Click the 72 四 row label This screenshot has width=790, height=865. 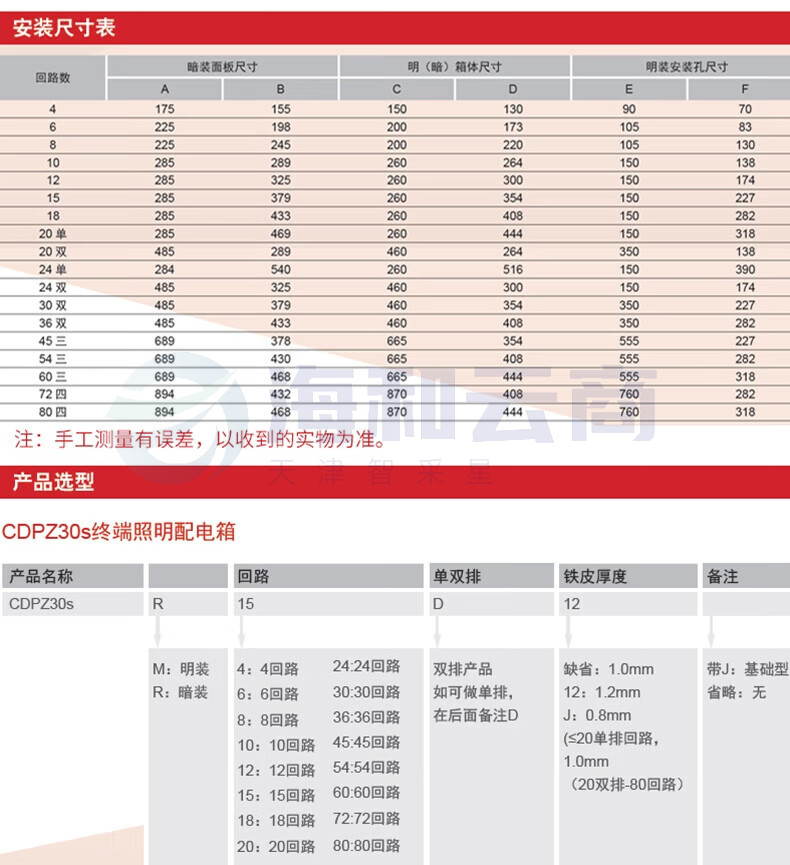(x=52, y=394)
